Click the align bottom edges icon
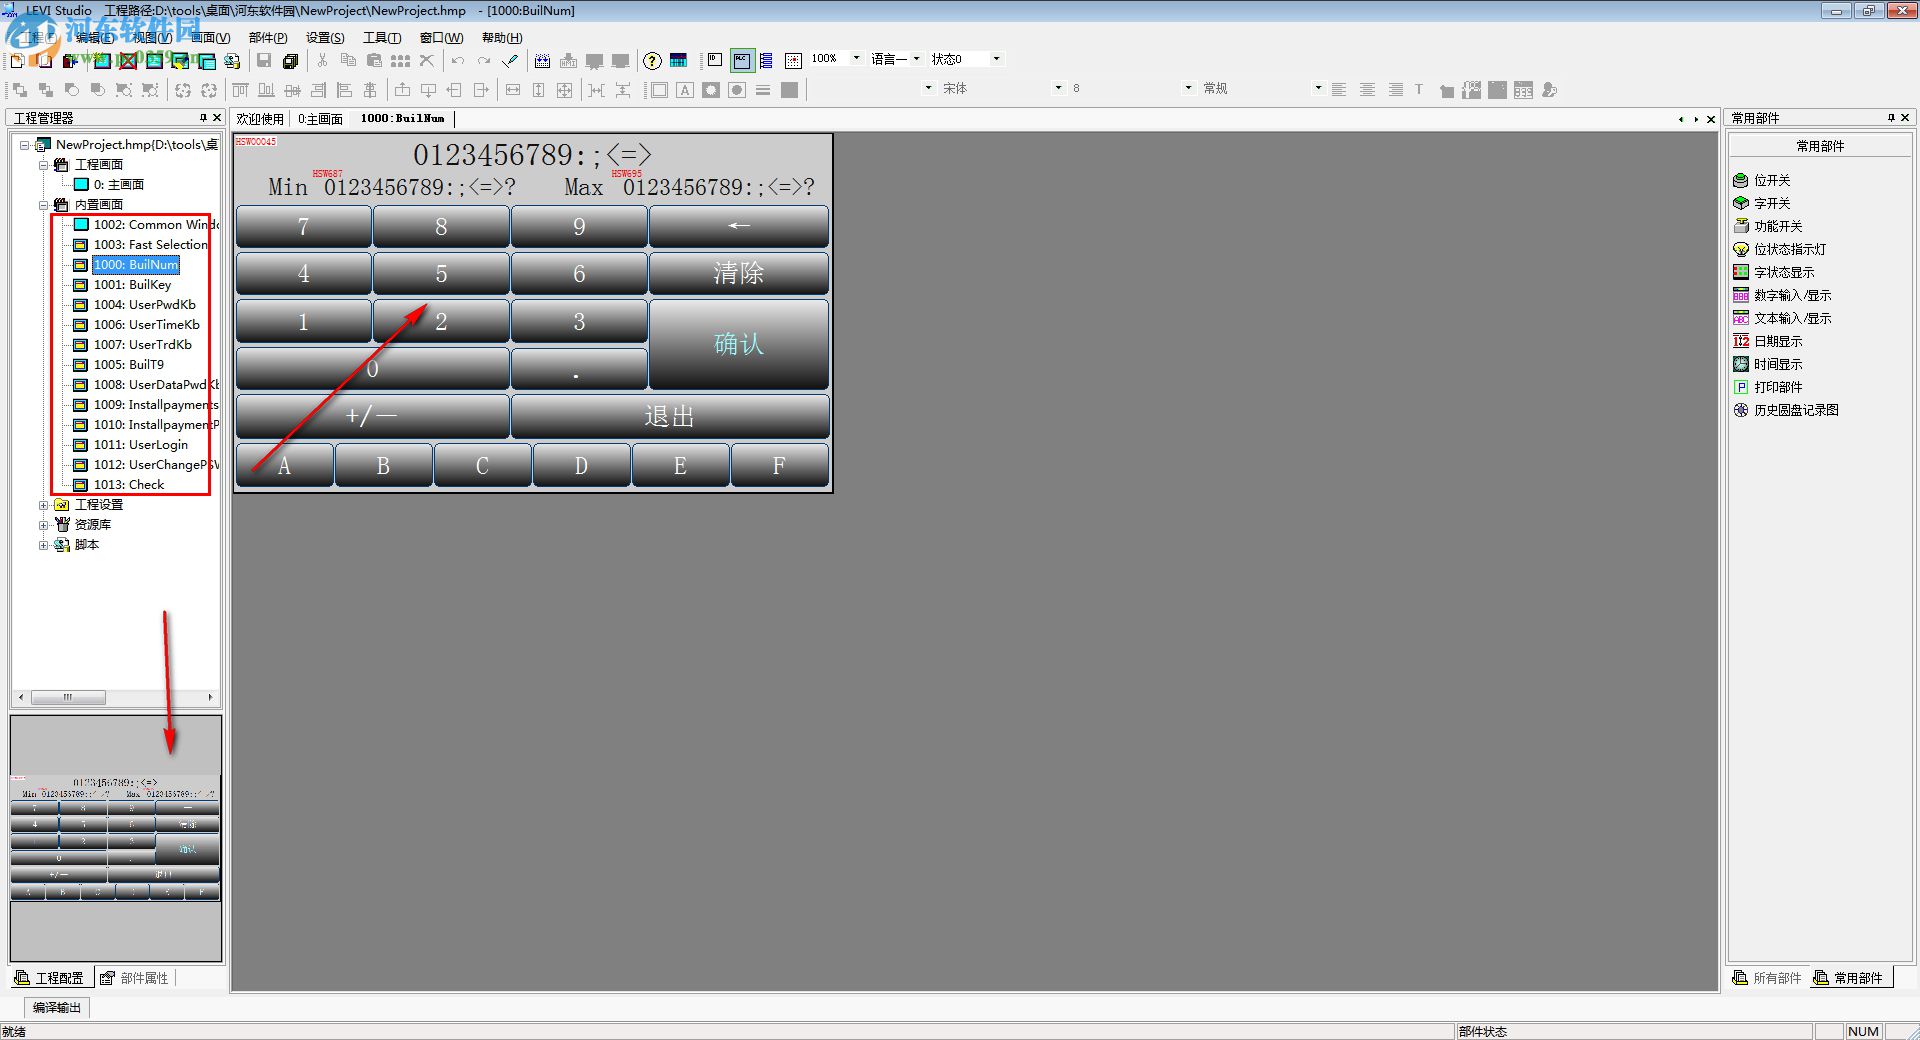Screen dimensions: 1920x1040 click(266, 90)
